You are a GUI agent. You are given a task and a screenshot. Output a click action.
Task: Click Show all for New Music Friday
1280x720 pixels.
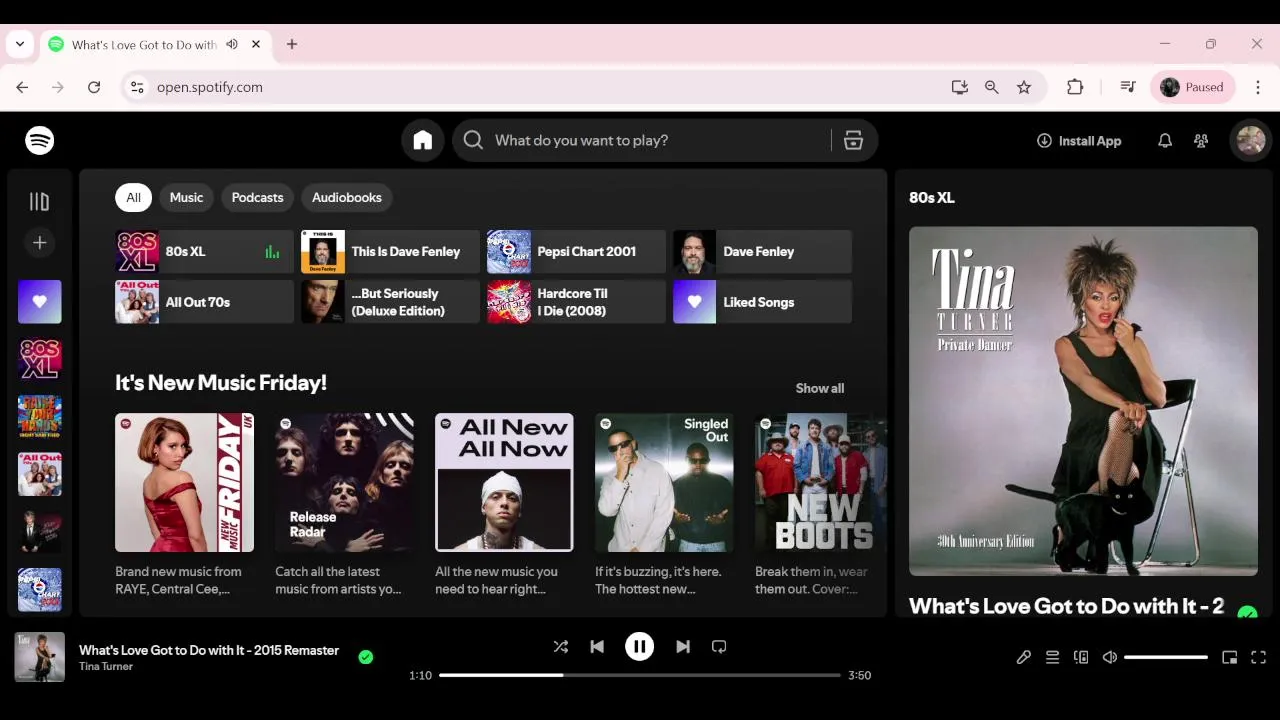pos(820,388)
